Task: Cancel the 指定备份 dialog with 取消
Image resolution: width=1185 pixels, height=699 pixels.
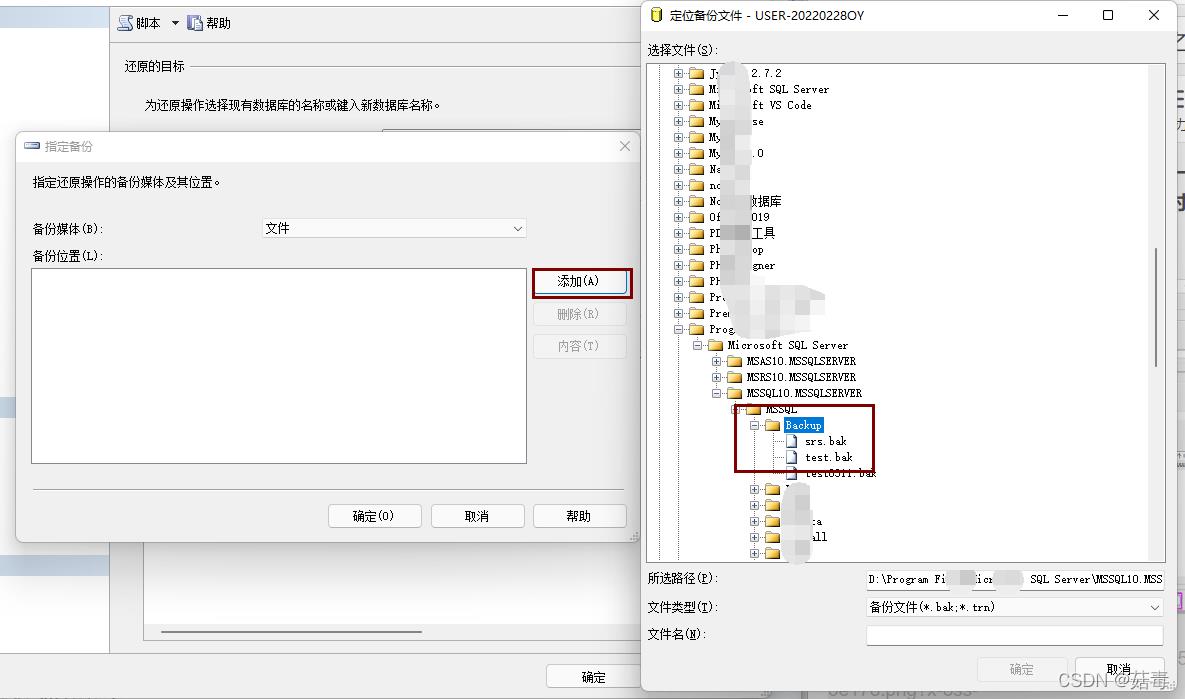Action: click(477, 516)
